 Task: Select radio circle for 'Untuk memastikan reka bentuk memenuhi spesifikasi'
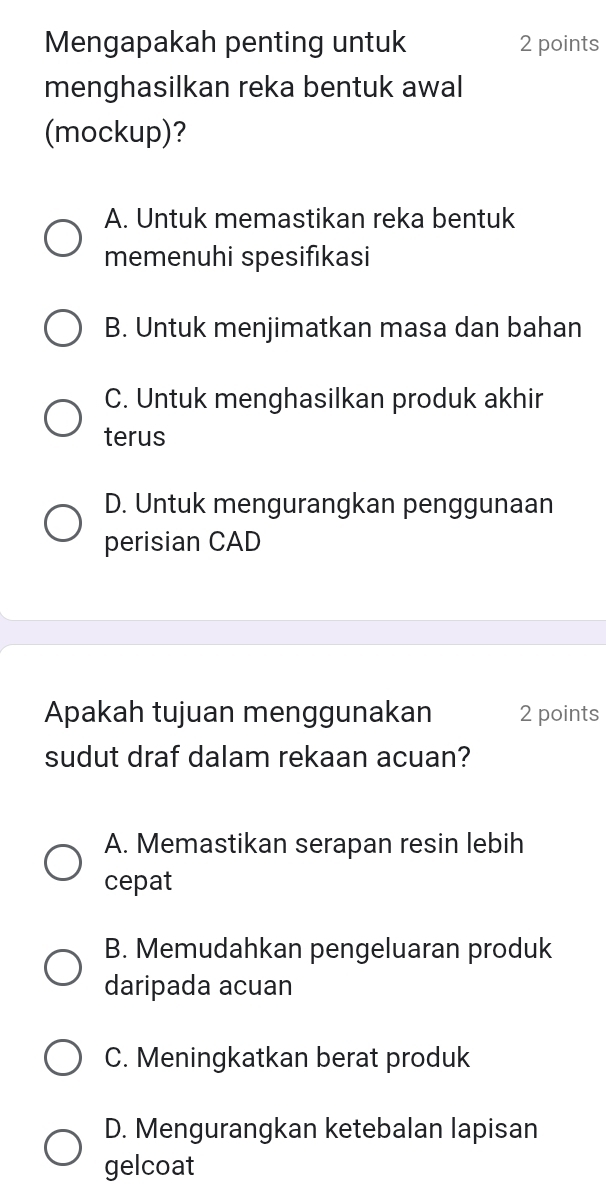coord(62,238)
